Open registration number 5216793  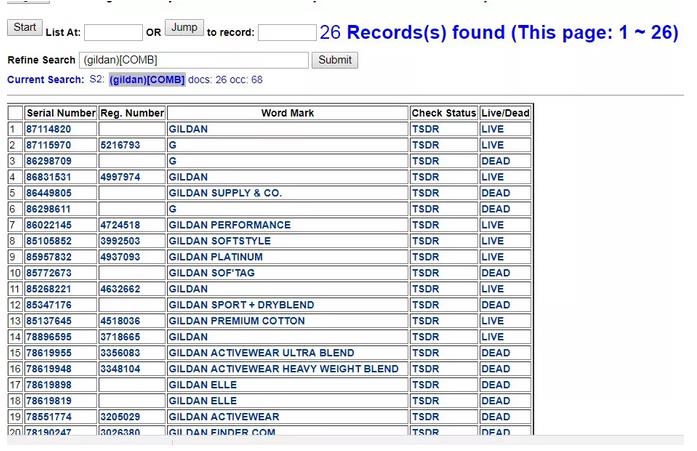pos(120,145)
